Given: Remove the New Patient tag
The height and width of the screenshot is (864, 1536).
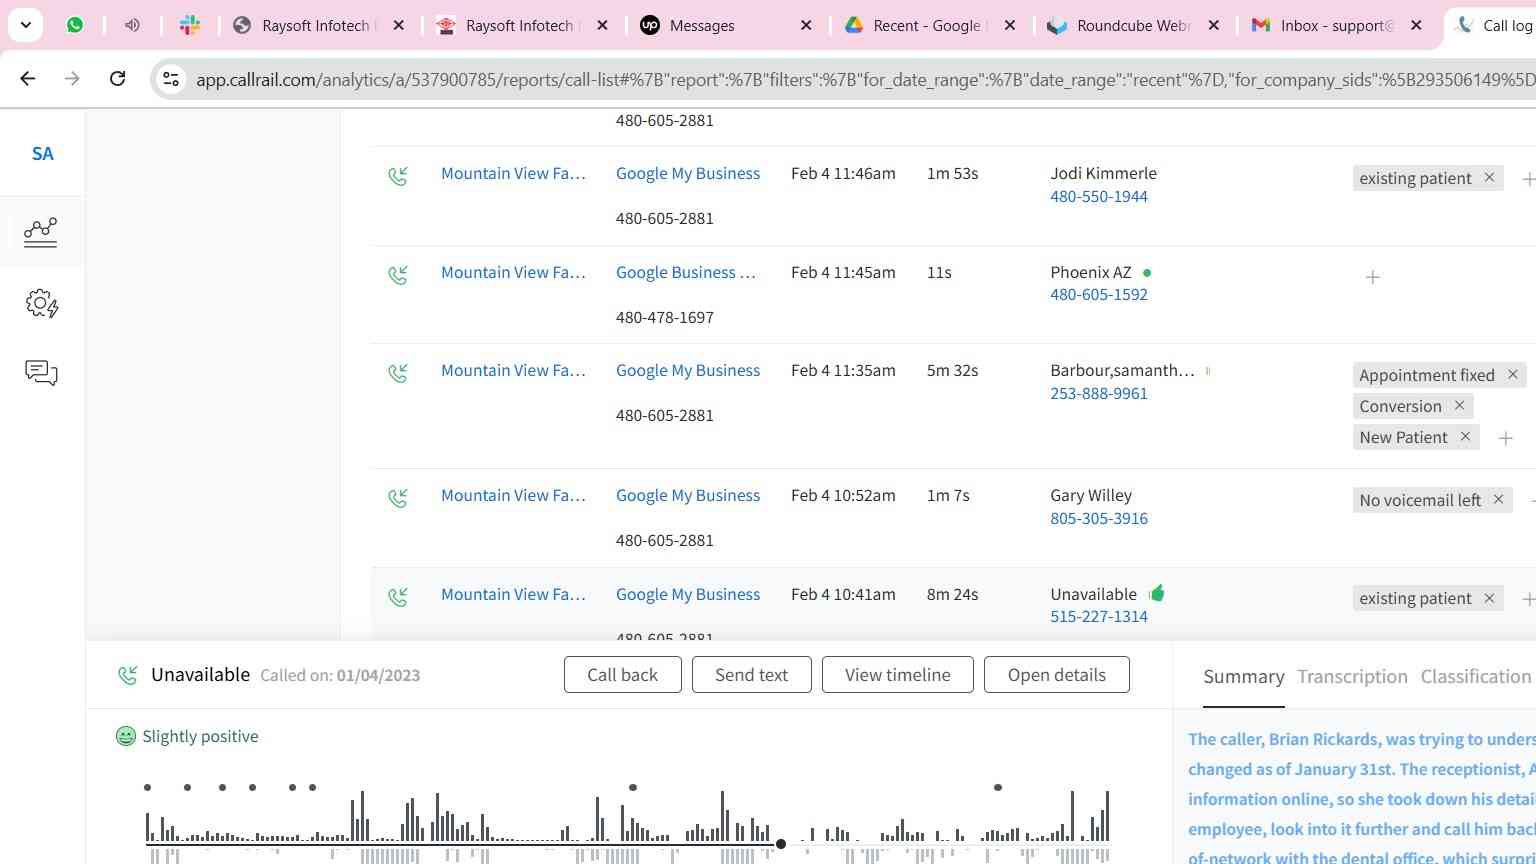Looking at the screenshot, I should click(x=1465, y=436).
